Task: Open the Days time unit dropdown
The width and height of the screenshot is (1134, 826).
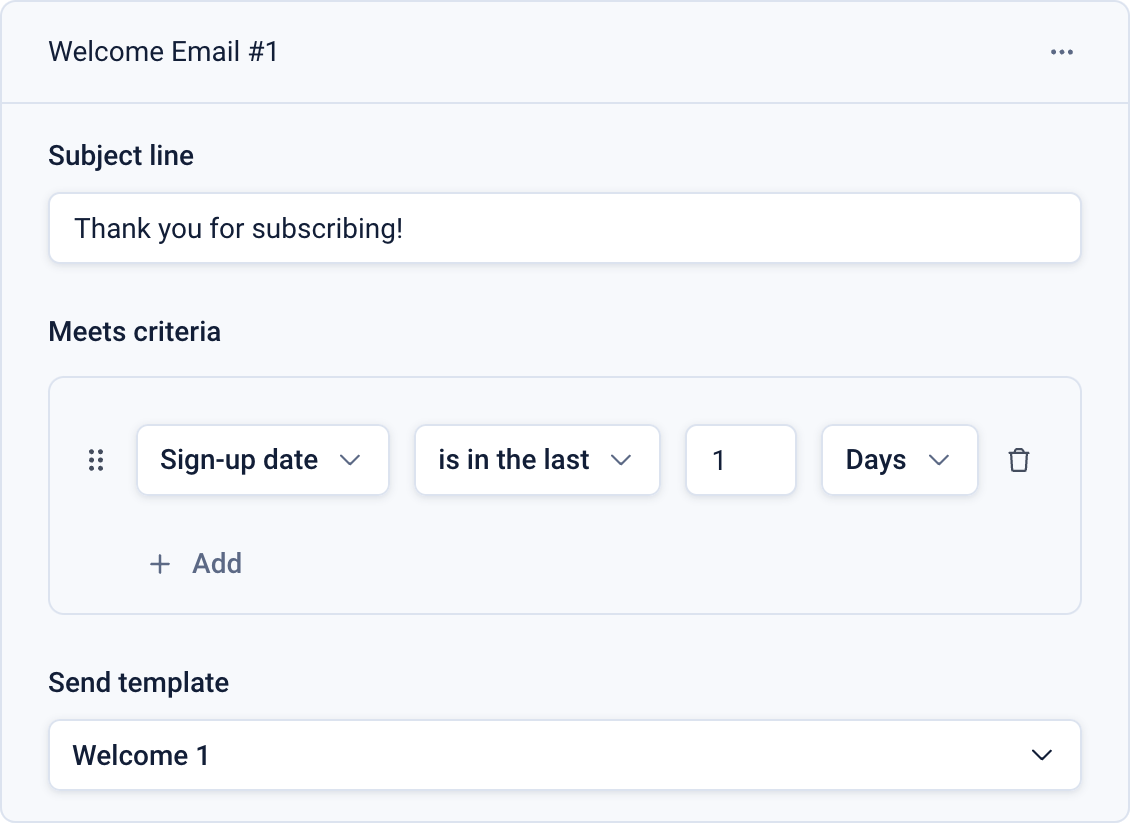Action: tap(898, 460)
